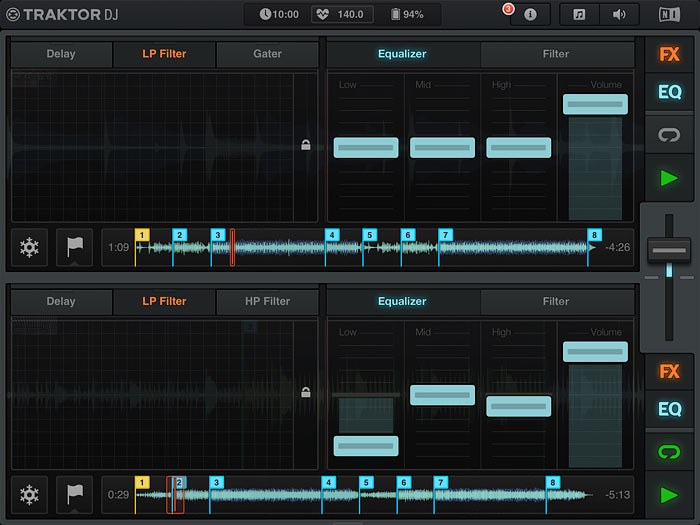Toggle the upper deck FX panel button

669,55
